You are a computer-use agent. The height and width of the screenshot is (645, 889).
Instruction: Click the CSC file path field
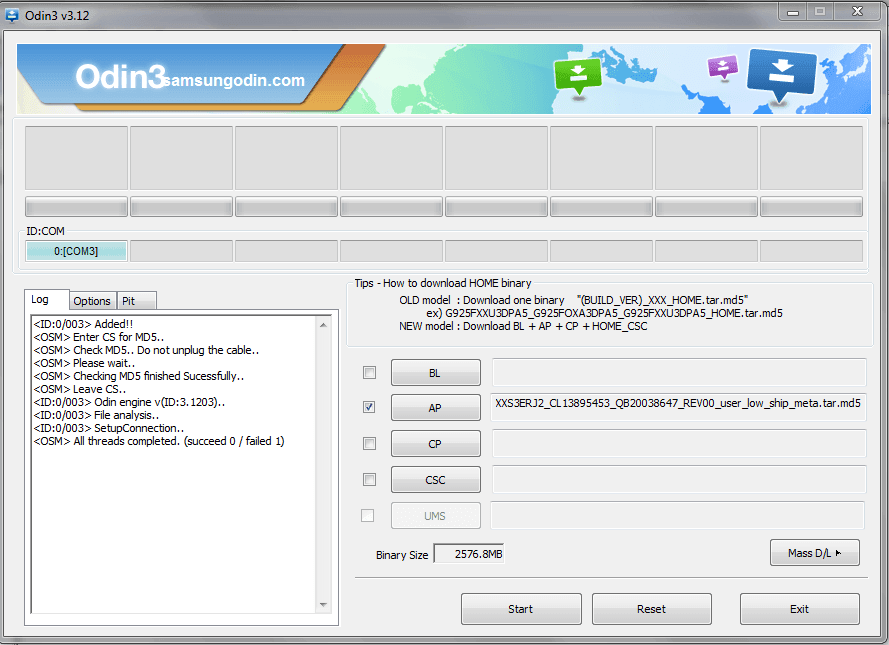click(679, 479)
